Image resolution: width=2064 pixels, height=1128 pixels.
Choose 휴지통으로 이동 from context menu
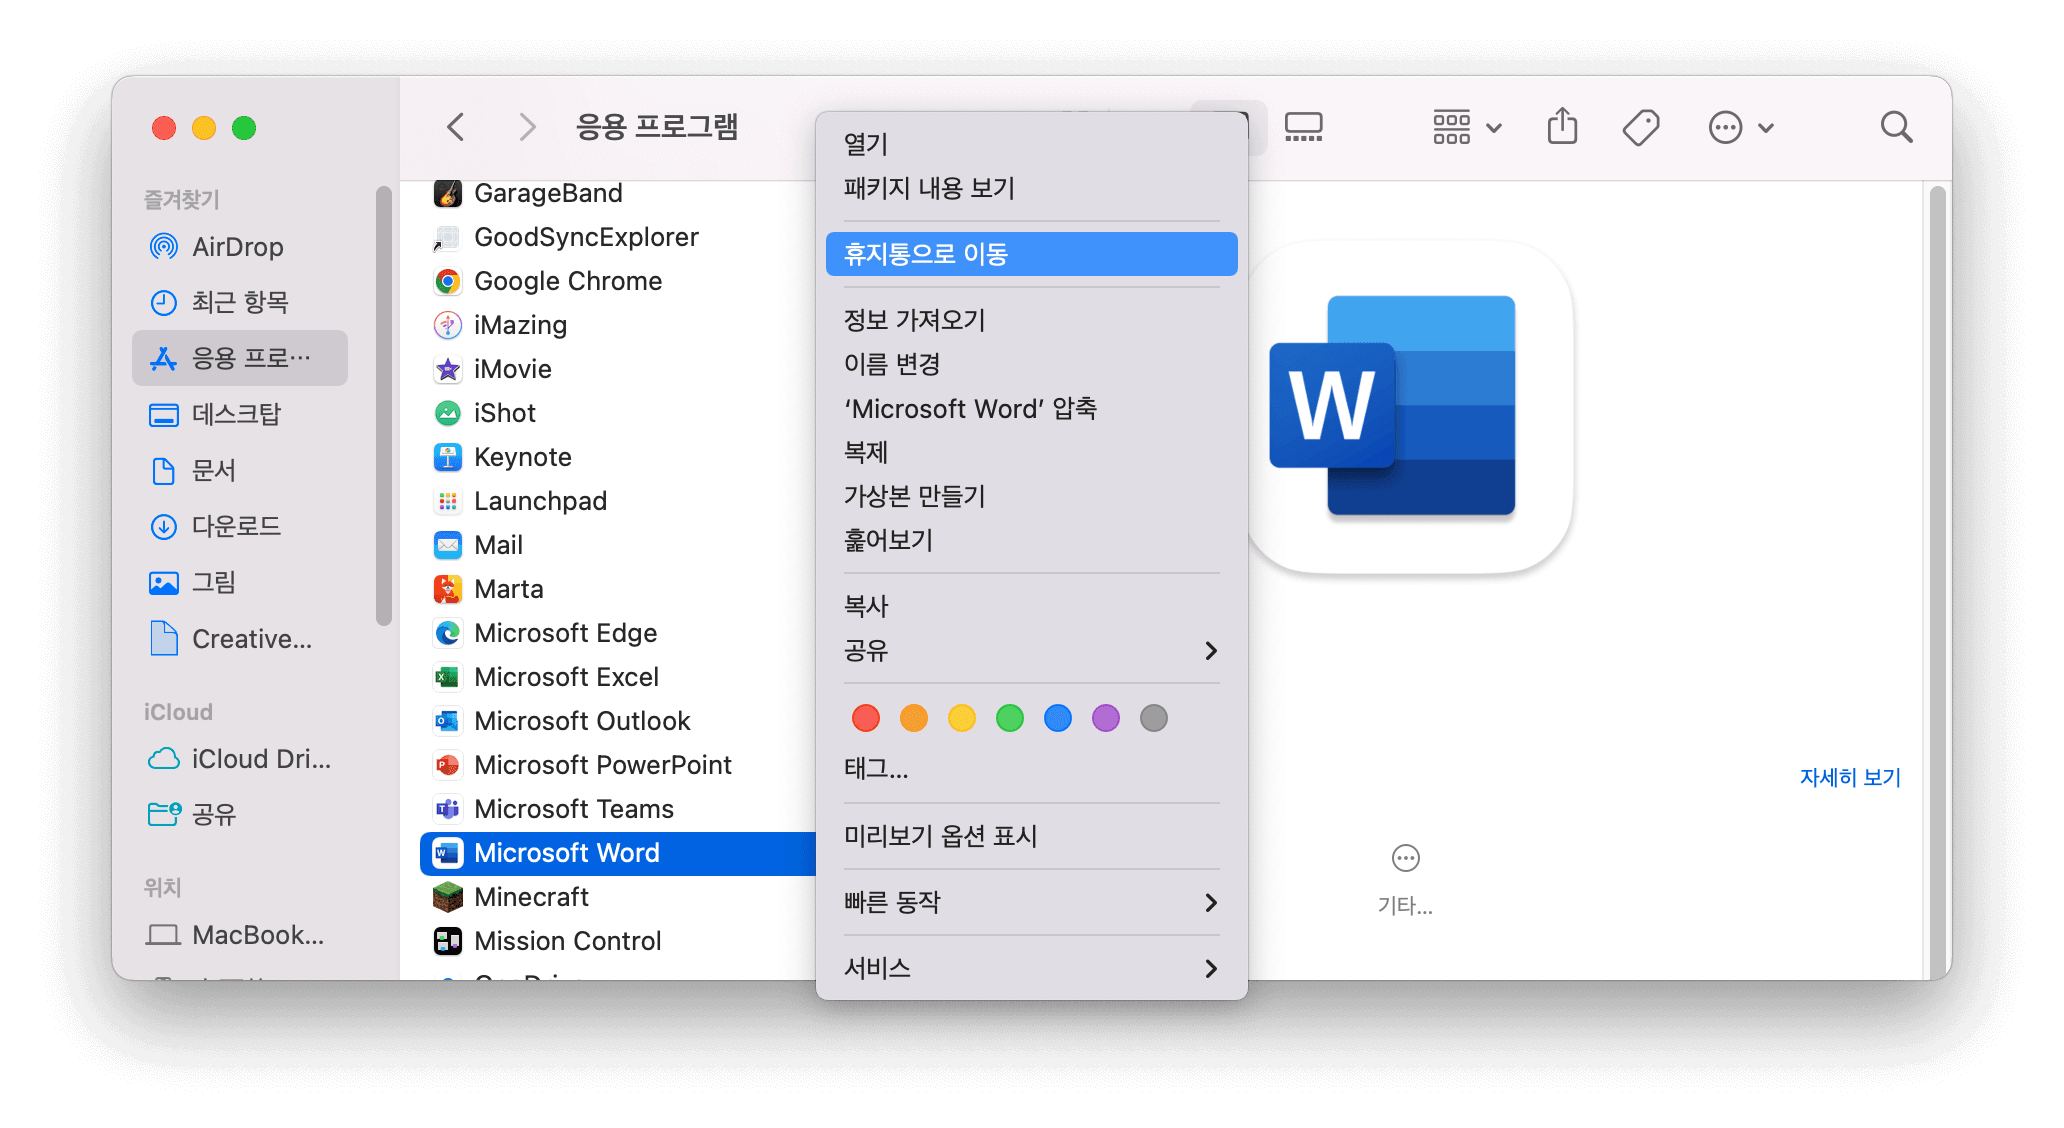[x=1032, y=254]
